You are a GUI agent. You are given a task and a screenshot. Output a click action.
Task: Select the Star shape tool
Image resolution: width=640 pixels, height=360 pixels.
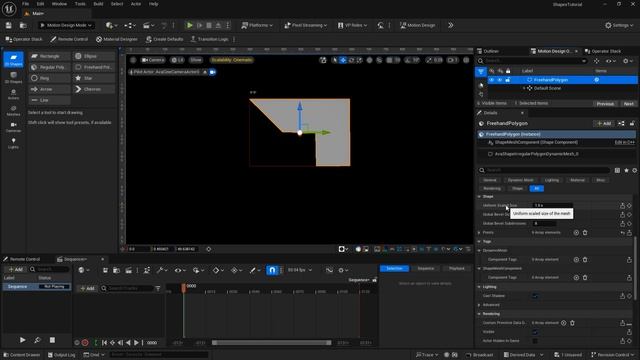pos(94,78)
